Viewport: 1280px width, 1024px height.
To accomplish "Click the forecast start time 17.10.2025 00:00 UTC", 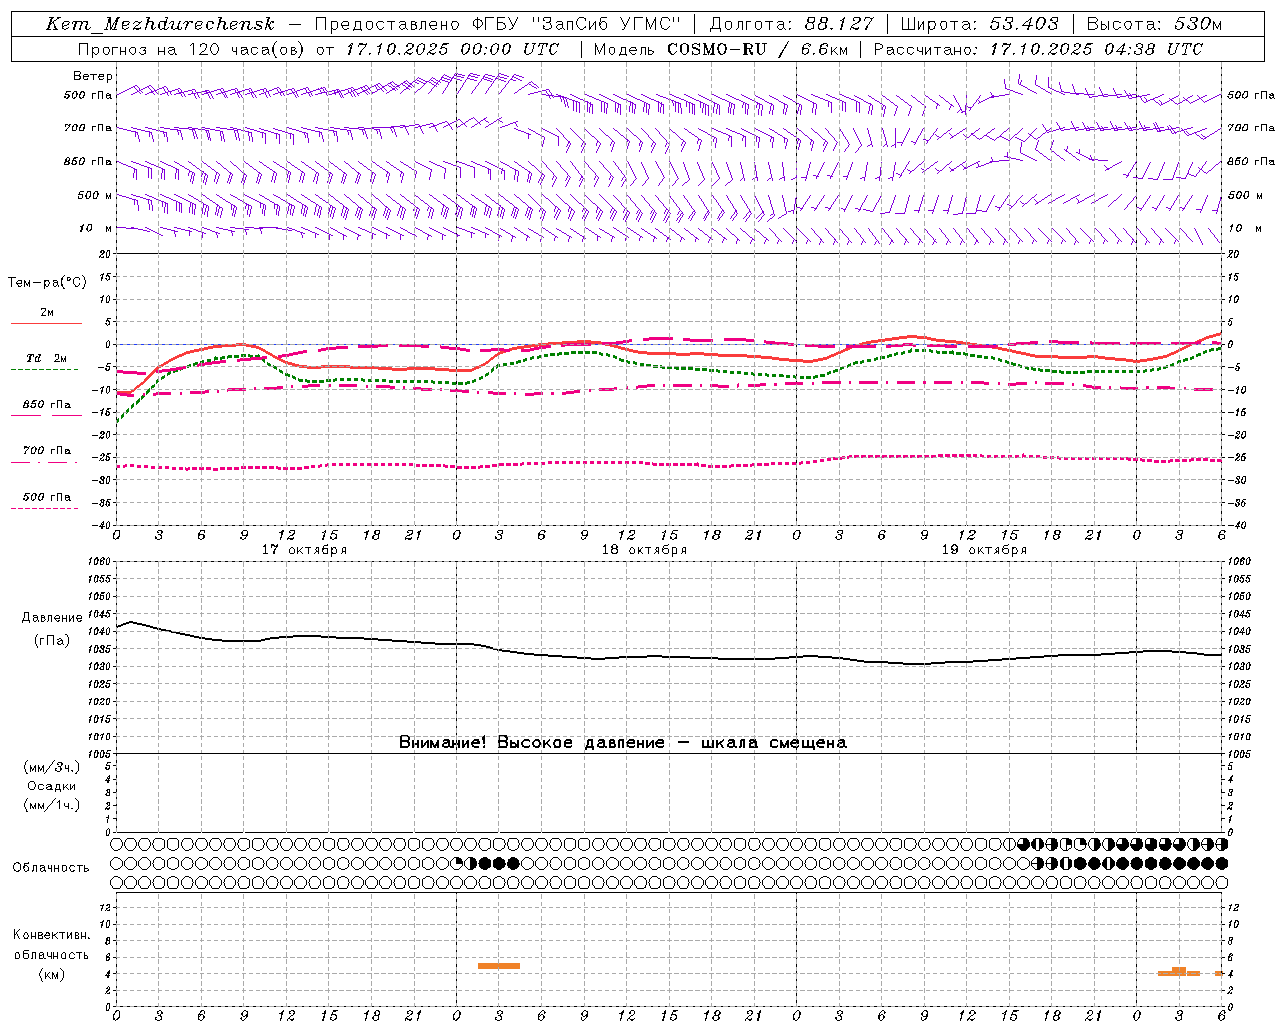I will 452,49.
